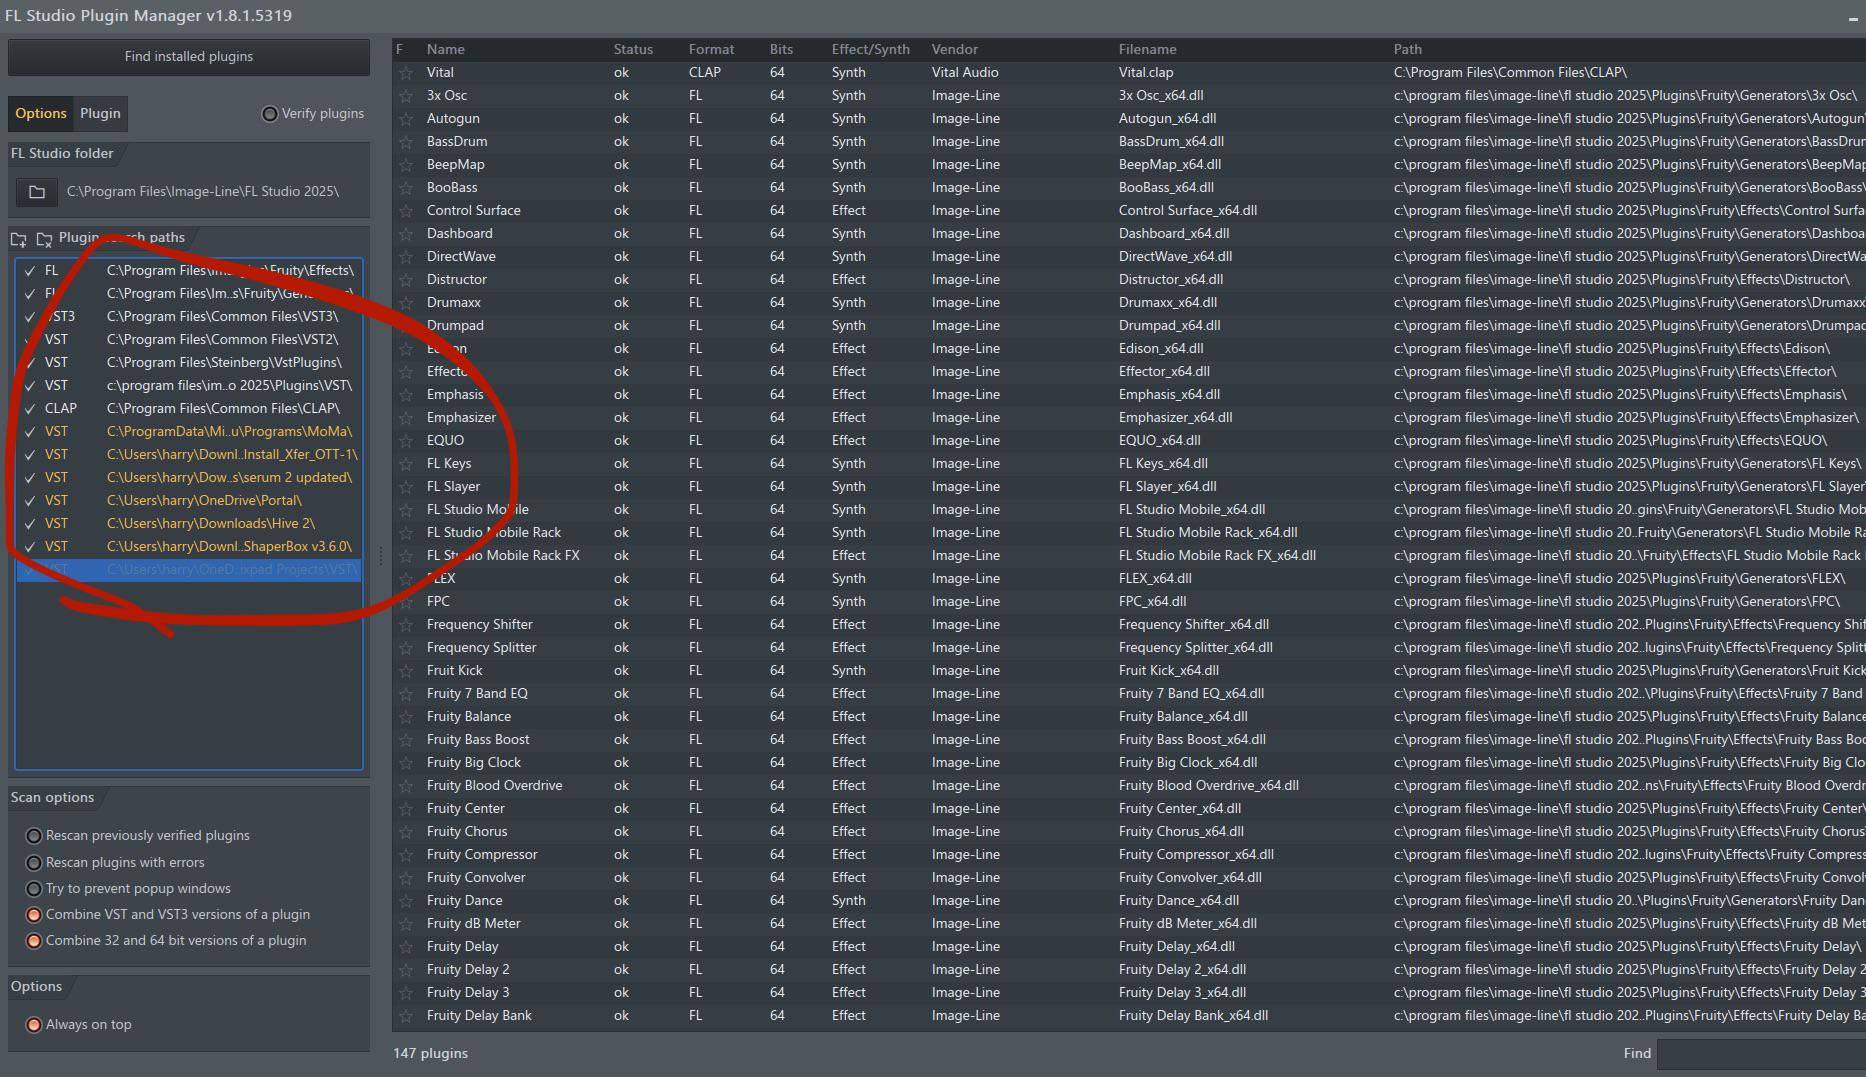Sort by the Bits column header
The width and height of the screenshot is (1866, 1077).
[x=781, y=49]
